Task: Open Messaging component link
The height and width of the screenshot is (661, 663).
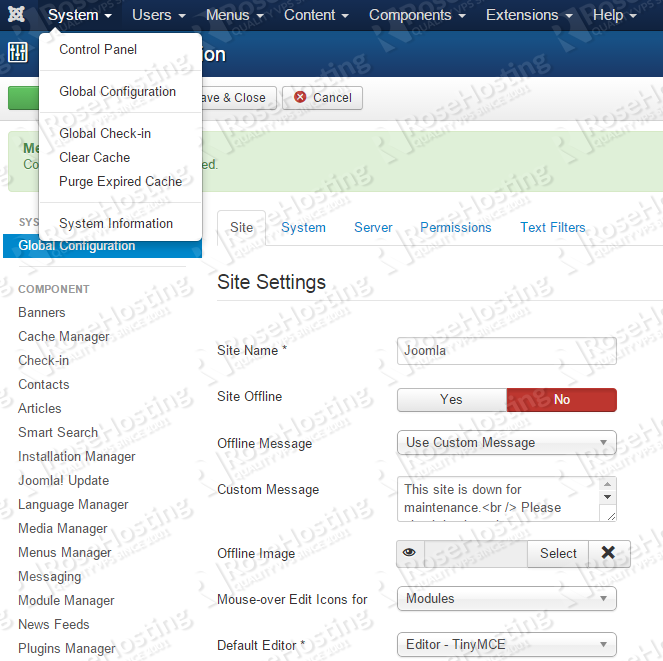Action: tap(49, 576)
